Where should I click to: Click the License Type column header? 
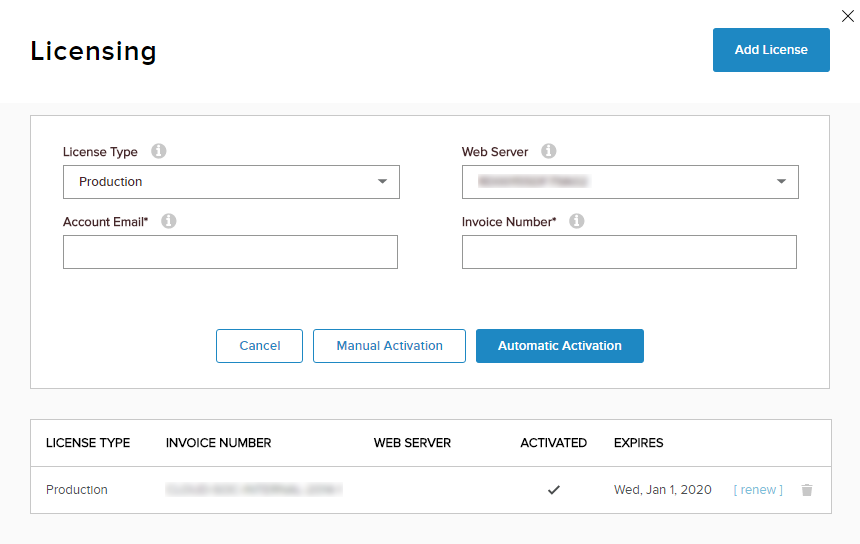click(88, 443)
